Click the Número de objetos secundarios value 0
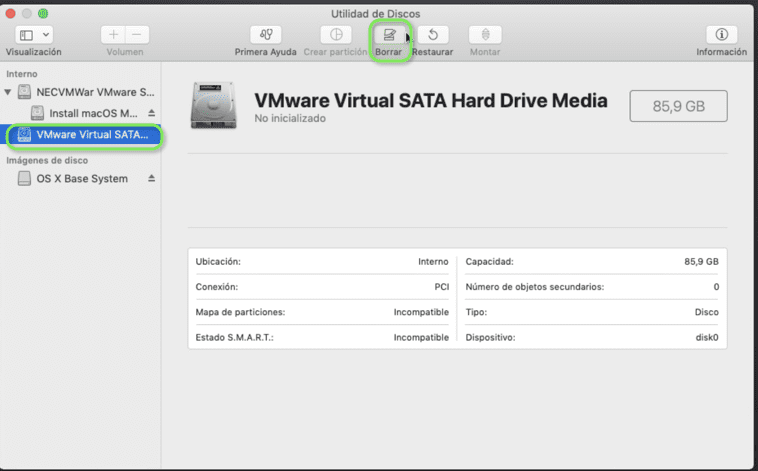 716,287
